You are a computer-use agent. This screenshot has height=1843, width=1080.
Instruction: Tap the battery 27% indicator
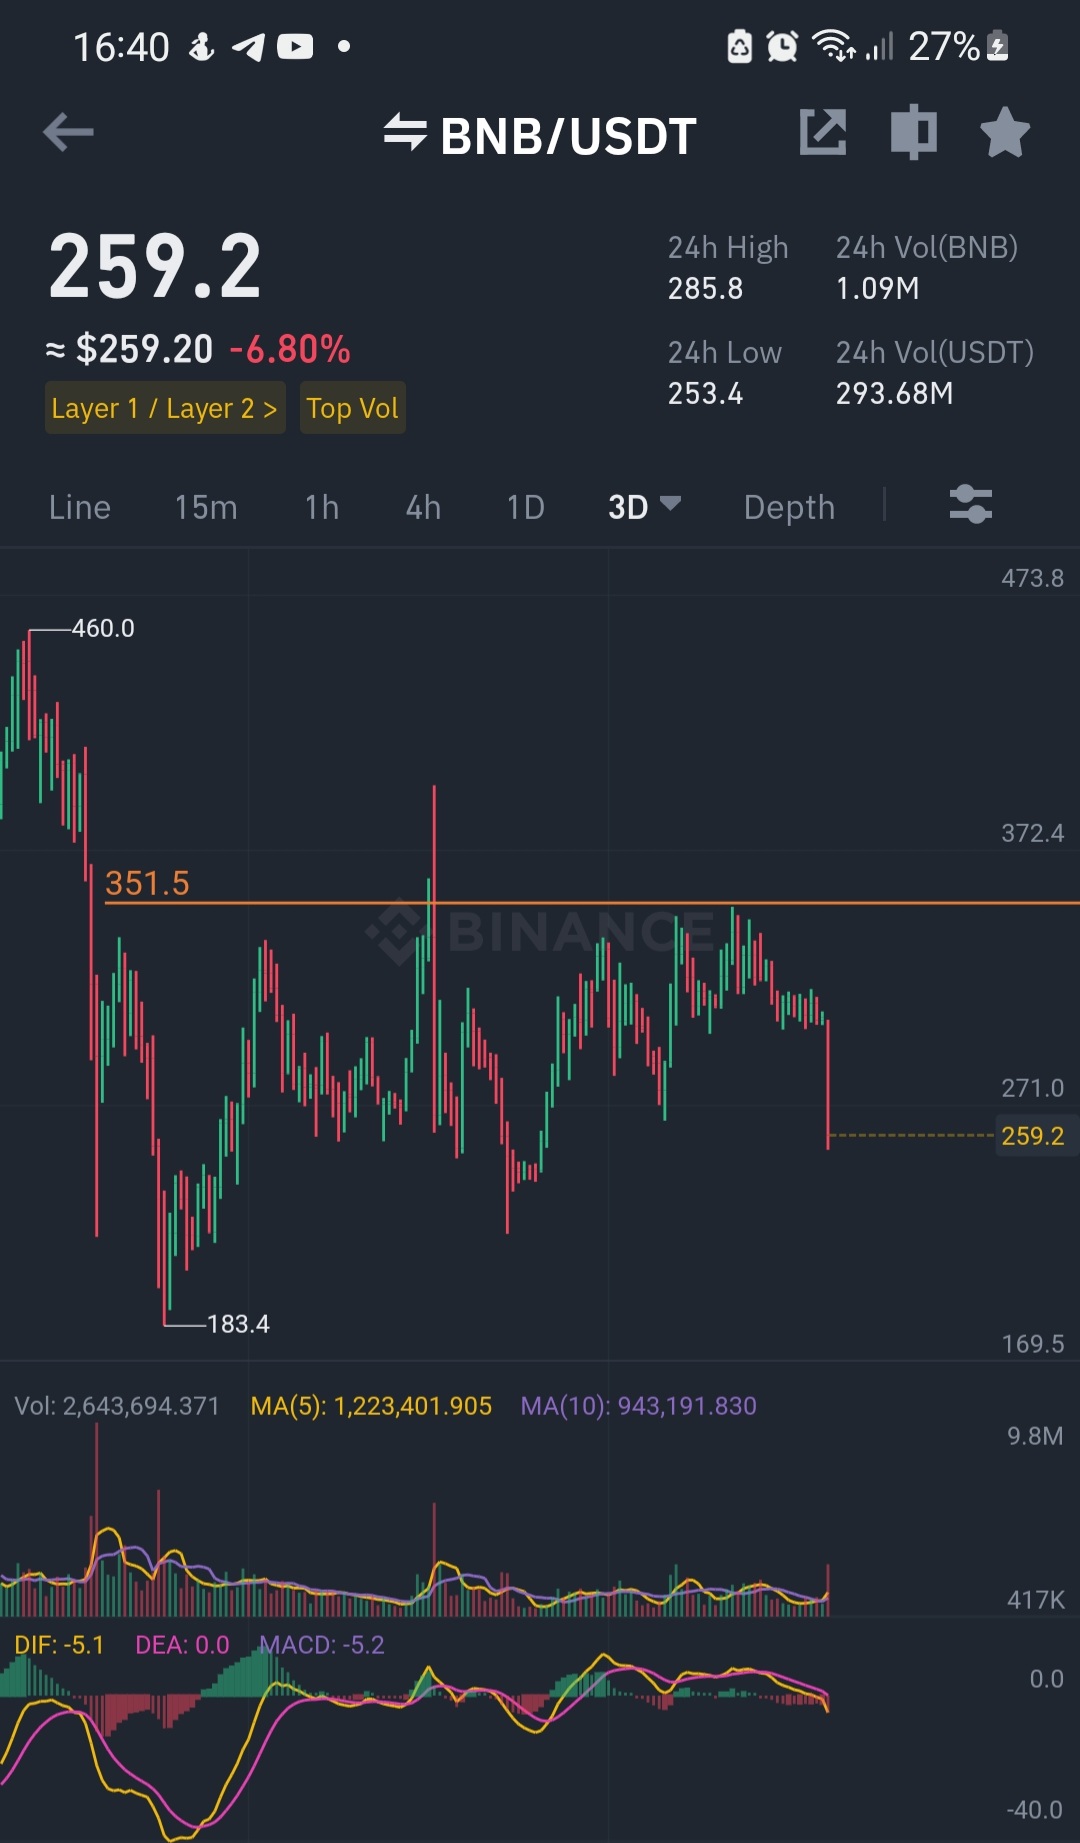pyautogui.click(x=958, y=46)
